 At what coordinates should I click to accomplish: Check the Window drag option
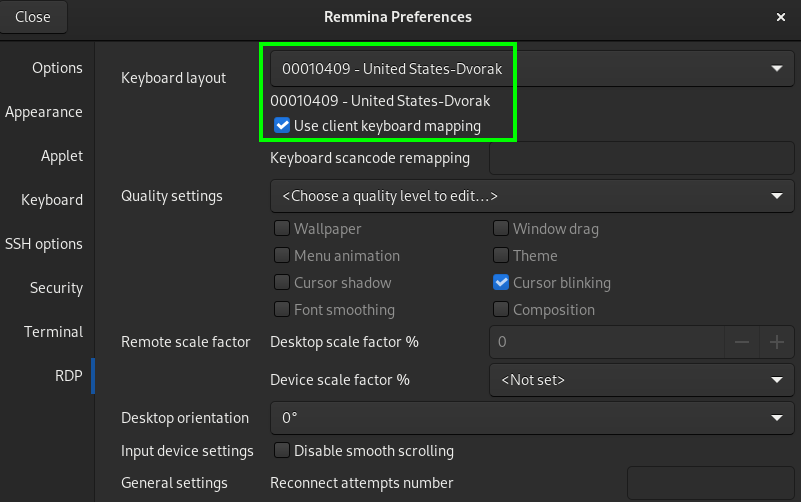point(501,228)
